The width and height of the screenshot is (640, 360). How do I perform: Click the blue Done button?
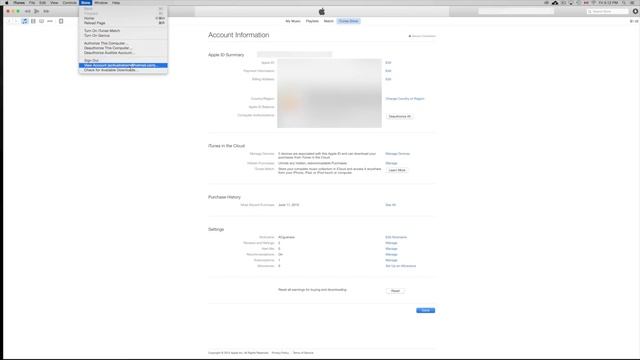point(425,311)
